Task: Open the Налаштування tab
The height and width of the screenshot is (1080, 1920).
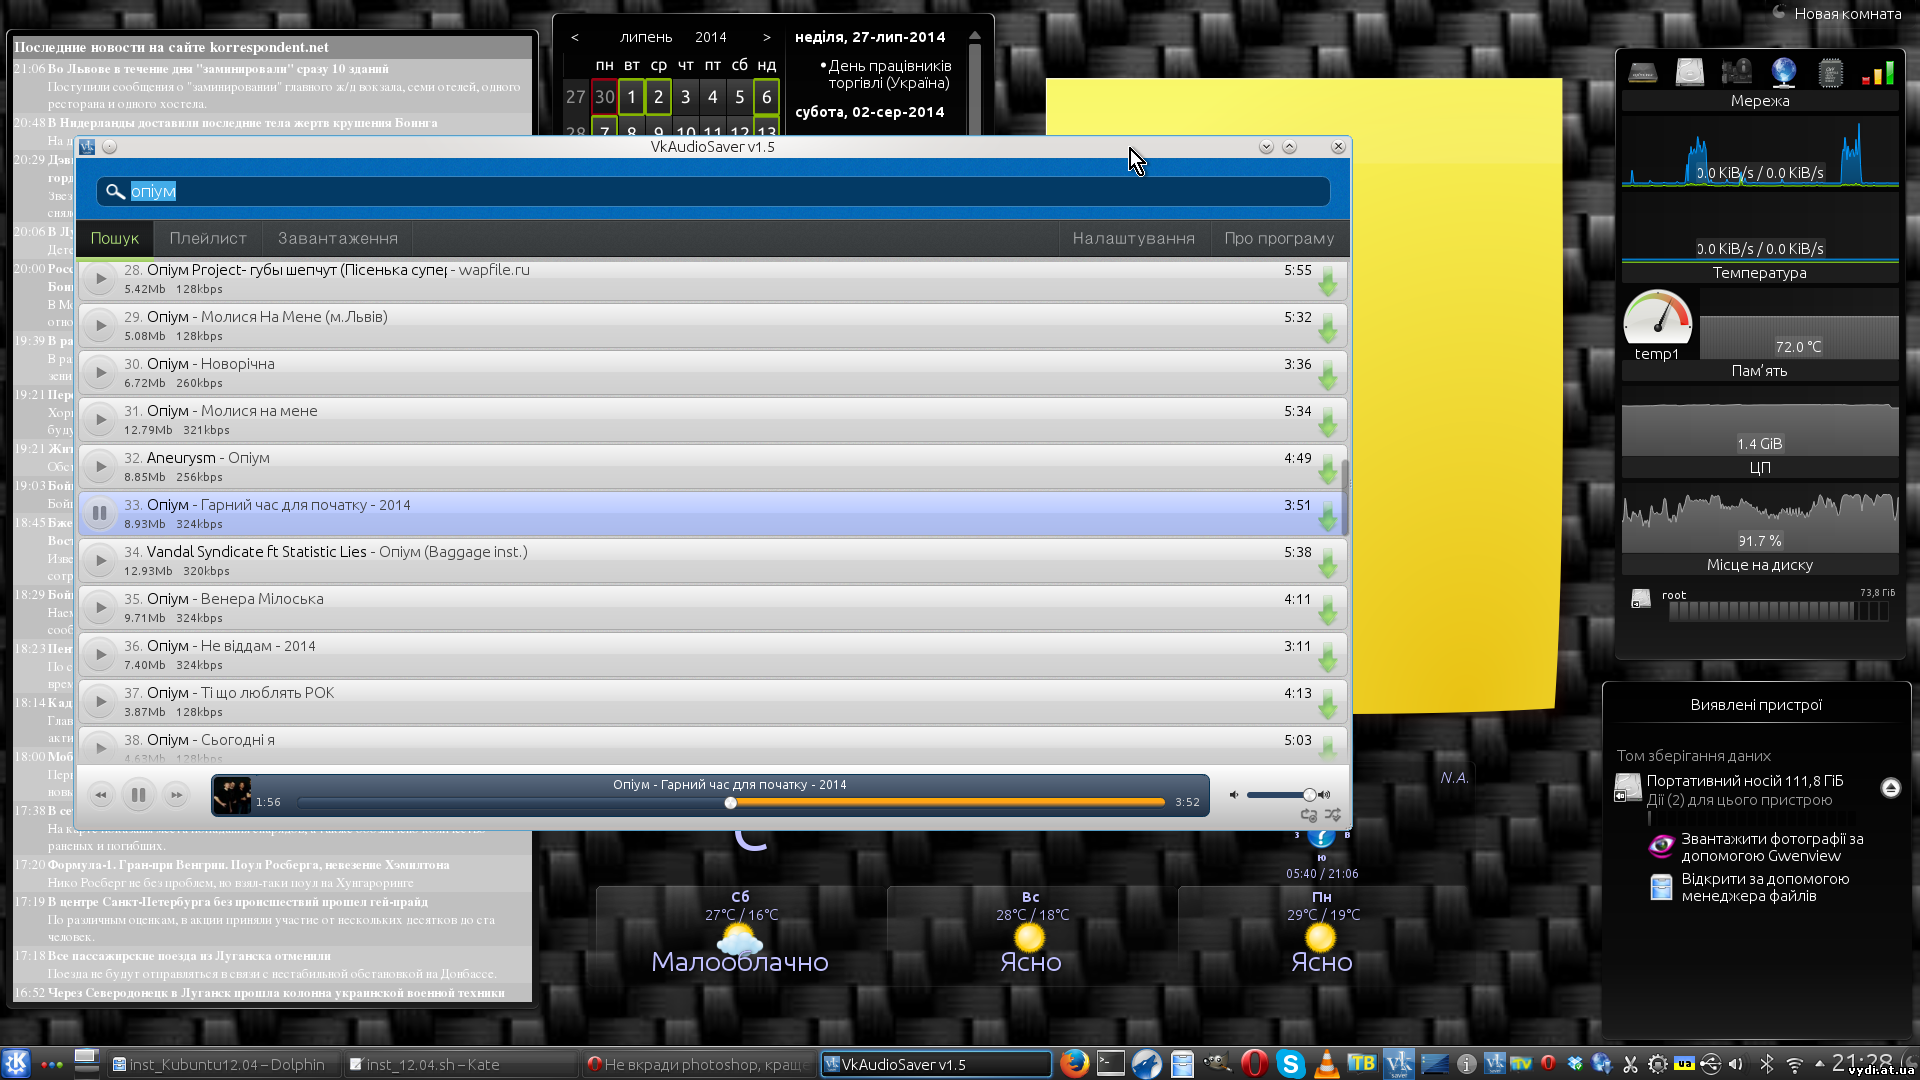Action: click(x=1134, y=239)
